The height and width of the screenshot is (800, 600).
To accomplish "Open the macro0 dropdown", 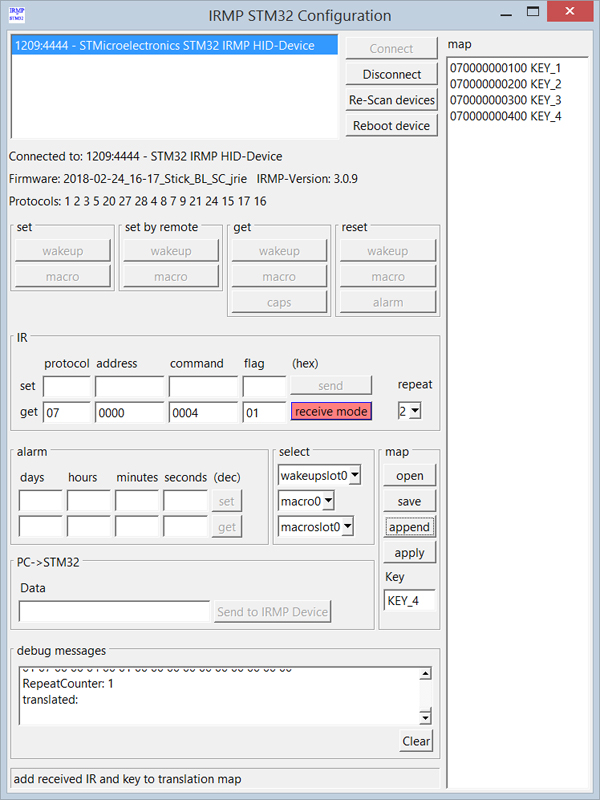I will pos(306,502).
